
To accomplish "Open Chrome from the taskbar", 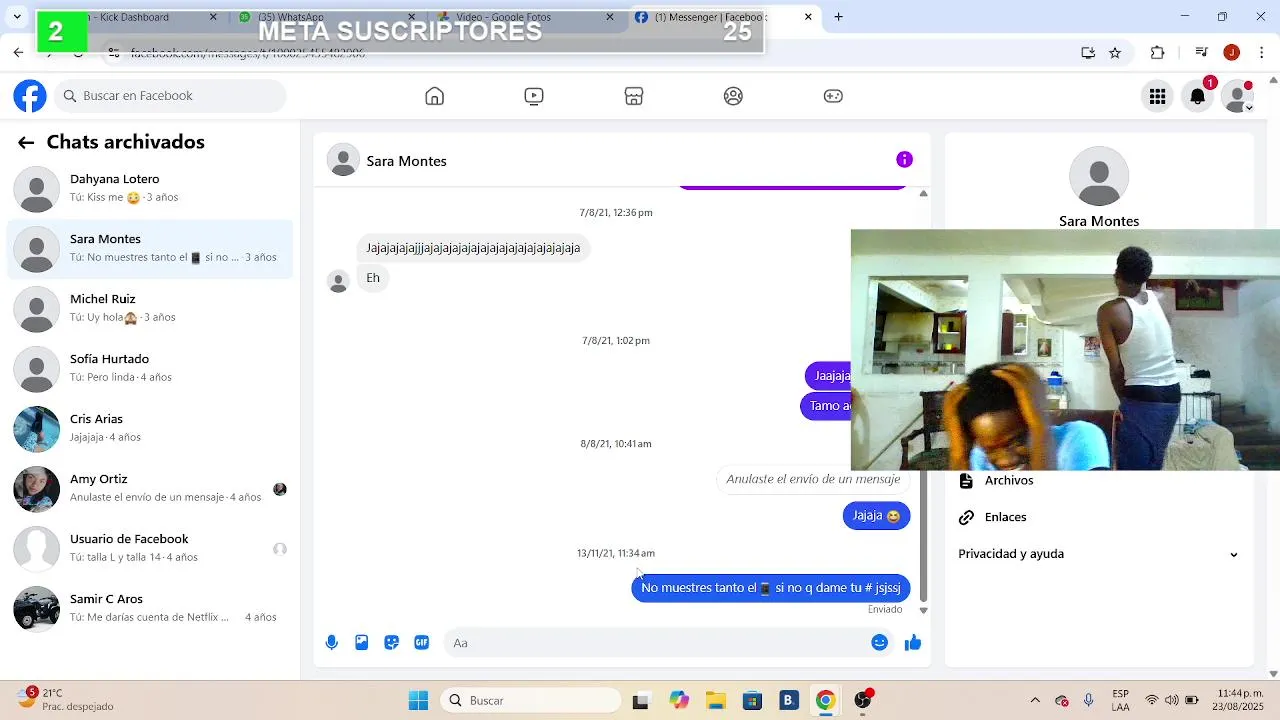I will coord(826,701).
